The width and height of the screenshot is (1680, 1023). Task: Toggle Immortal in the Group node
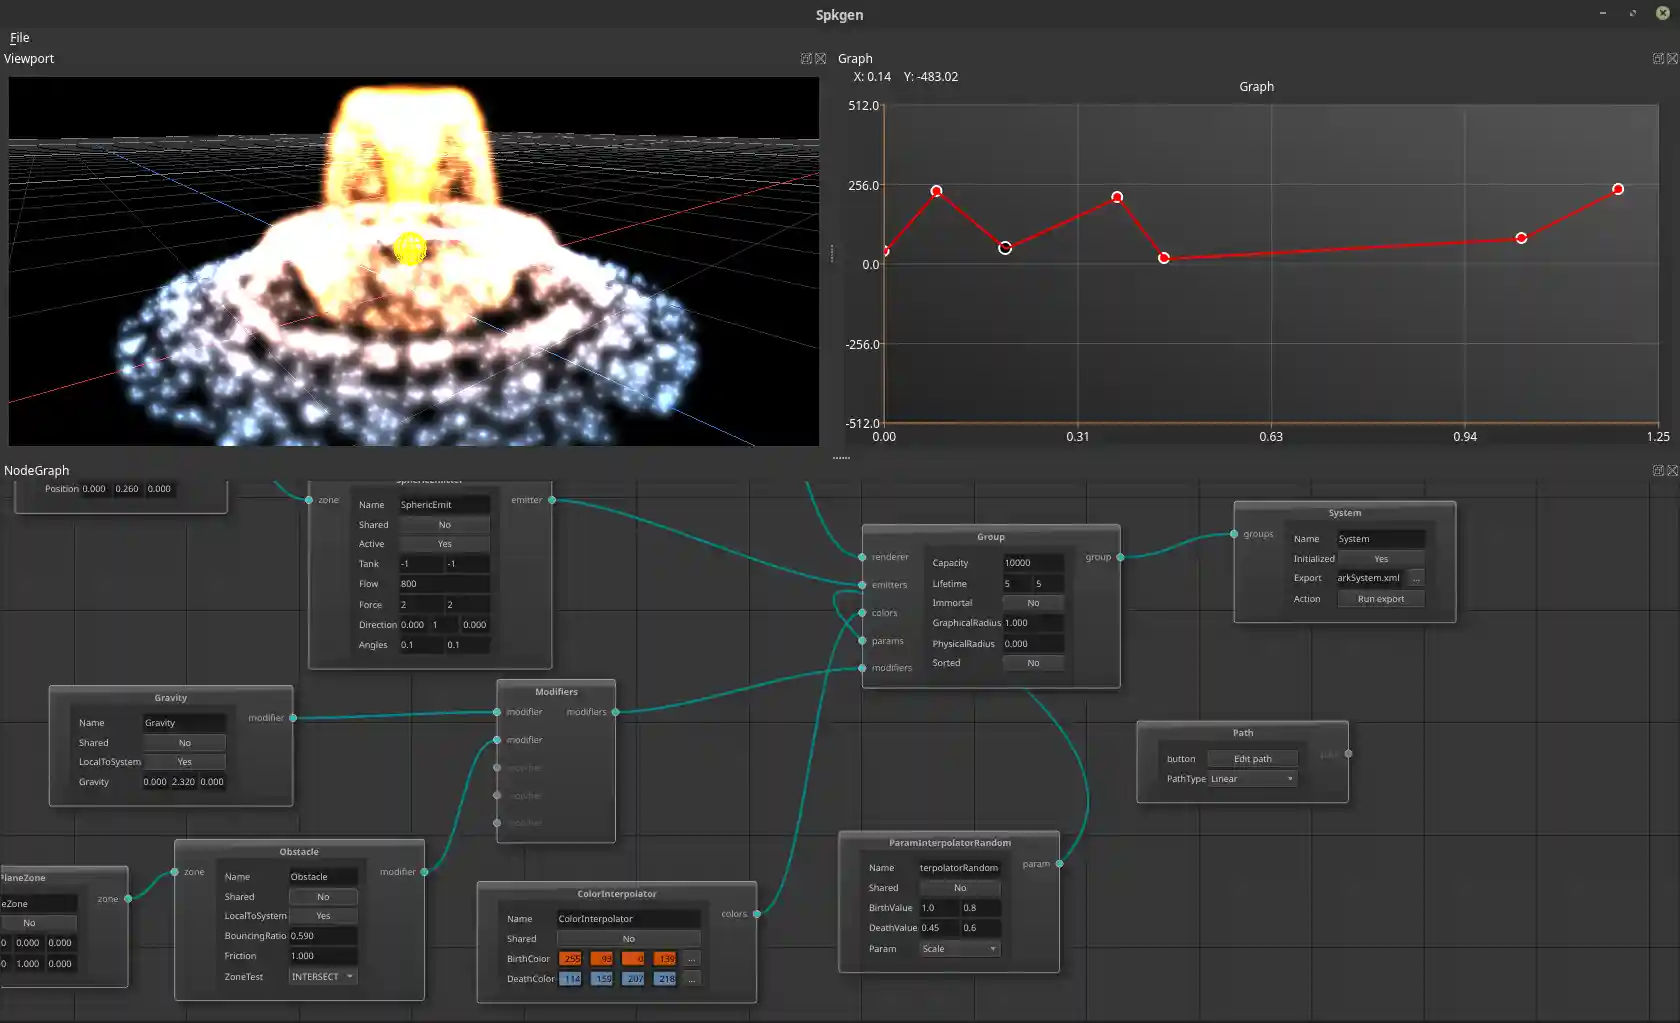click(x=1033, y=603)
